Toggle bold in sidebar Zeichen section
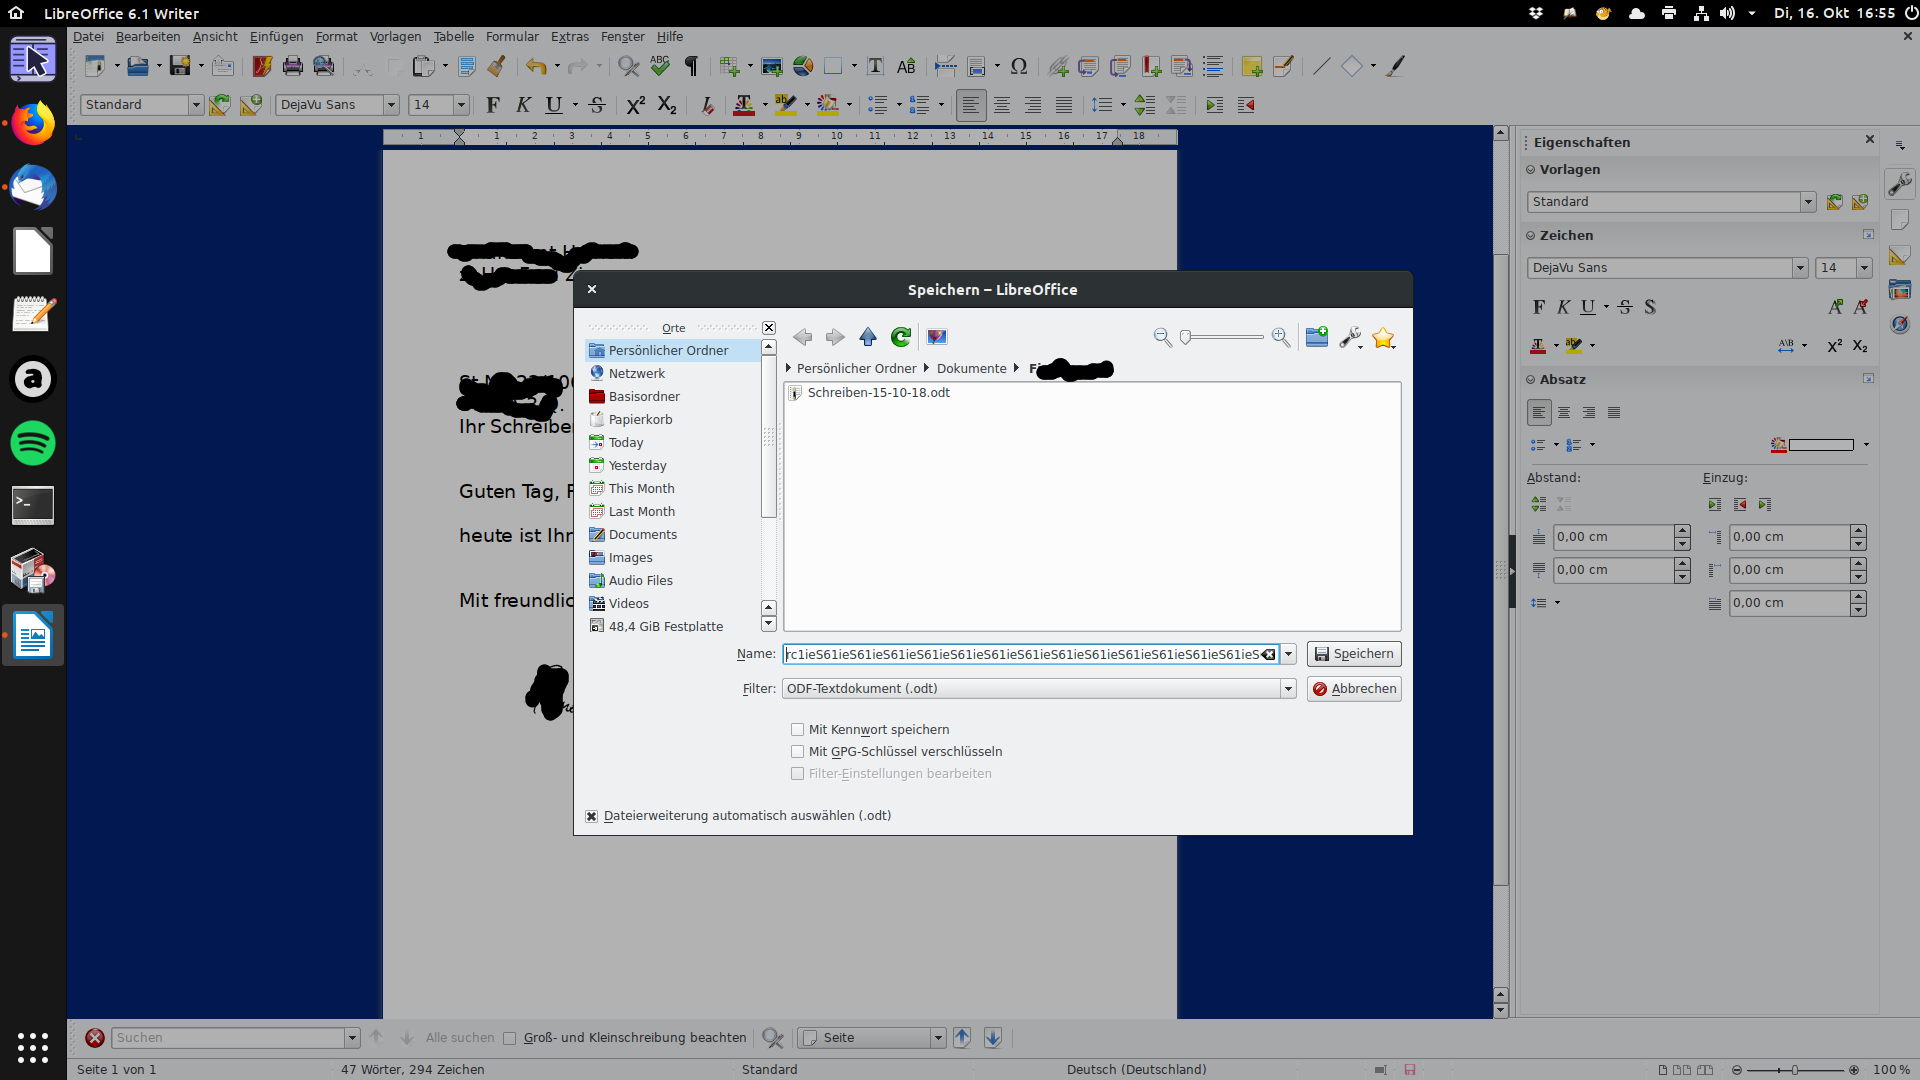Screen dimensions: 1920x1080 (x=1539, y=307)
